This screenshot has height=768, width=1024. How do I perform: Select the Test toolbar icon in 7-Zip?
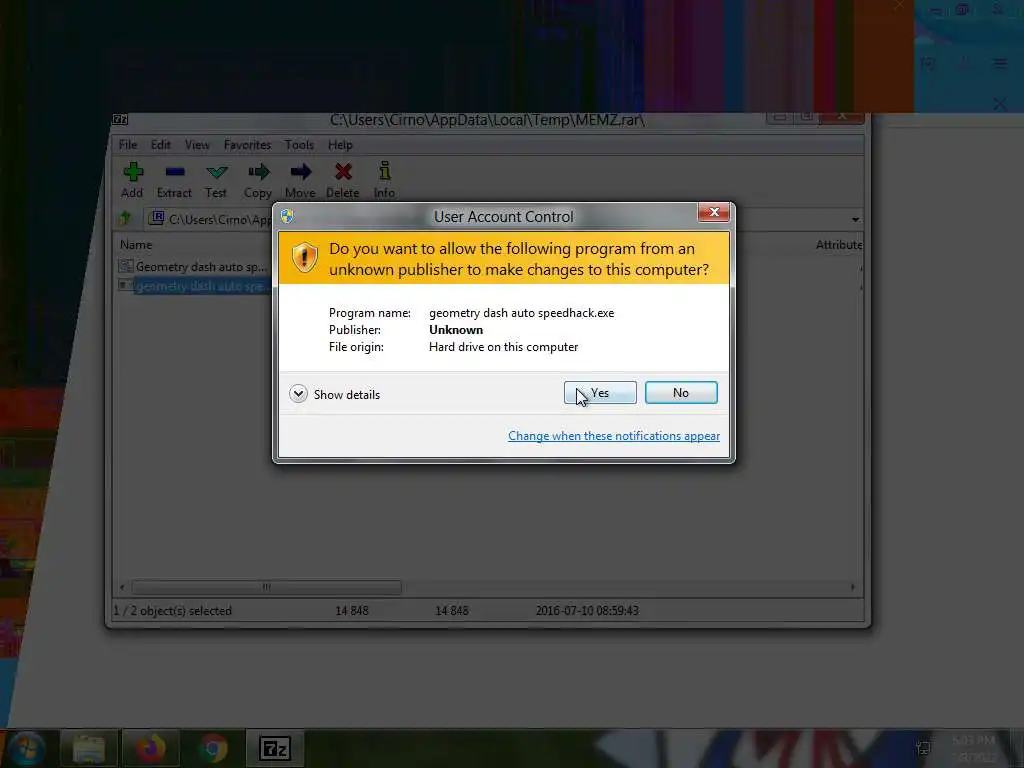tap(216, 172)
